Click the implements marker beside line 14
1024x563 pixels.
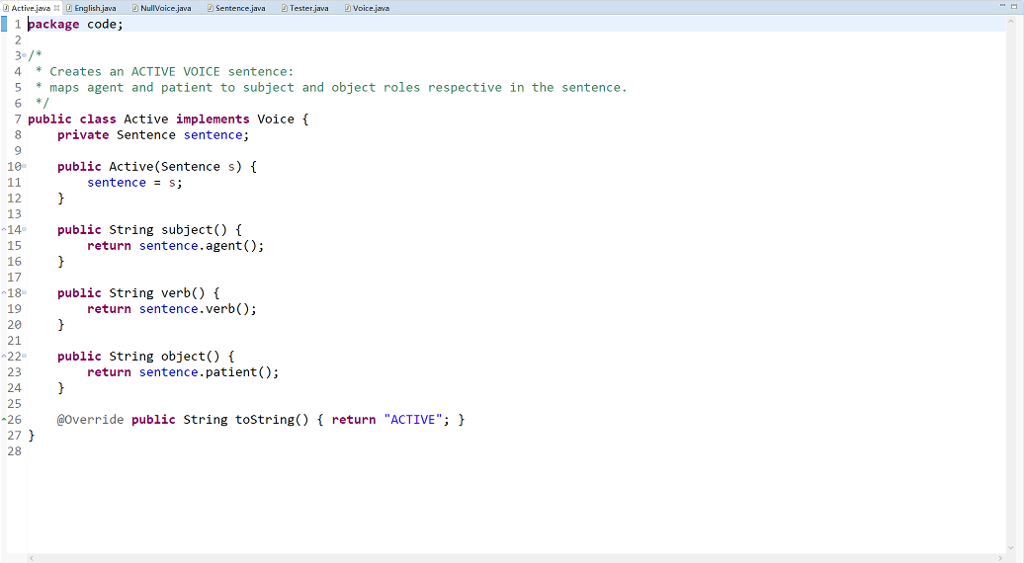[x=4, y=230]
